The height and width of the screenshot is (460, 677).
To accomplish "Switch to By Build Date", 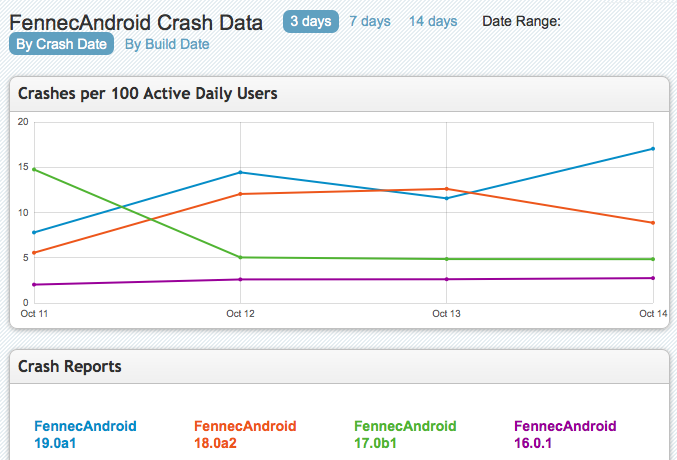I will point(167,44).
